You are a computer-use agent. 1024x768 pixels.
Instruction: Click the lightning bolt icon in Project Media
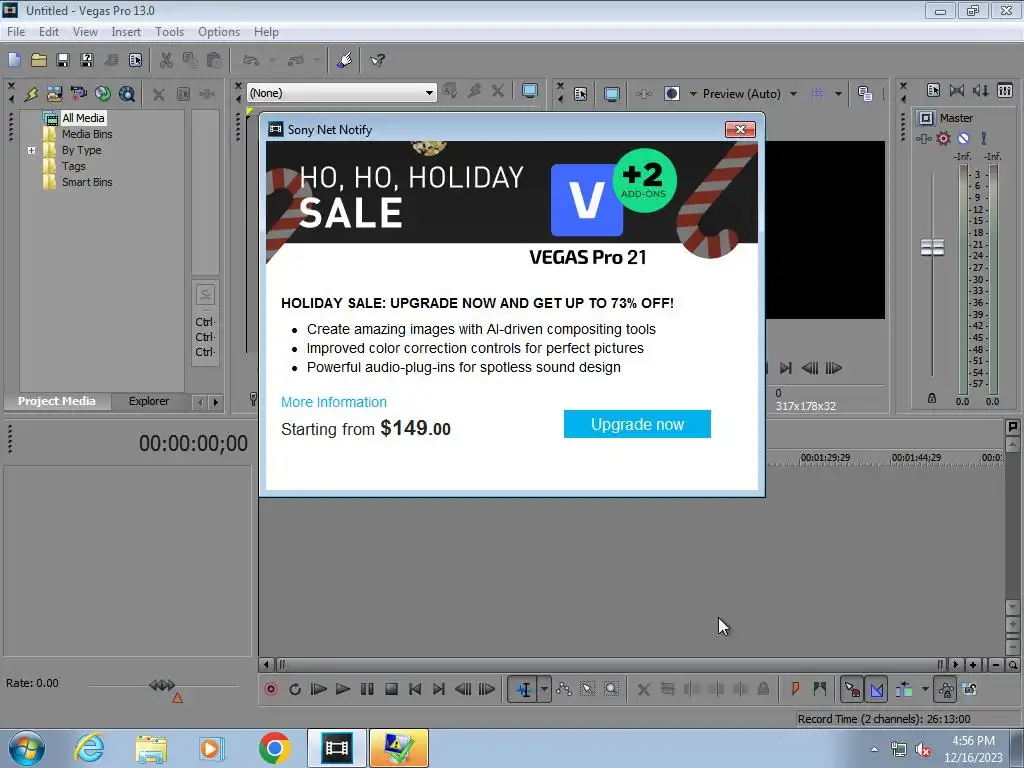31,94
